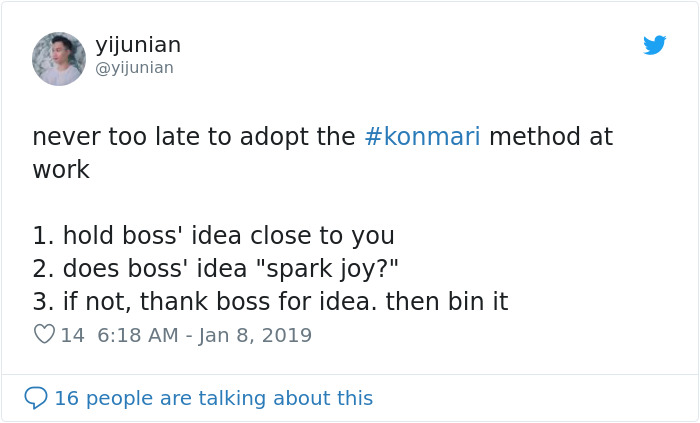
Task: Open "16 people are talking about this"
Action: (x=213, y=398)
